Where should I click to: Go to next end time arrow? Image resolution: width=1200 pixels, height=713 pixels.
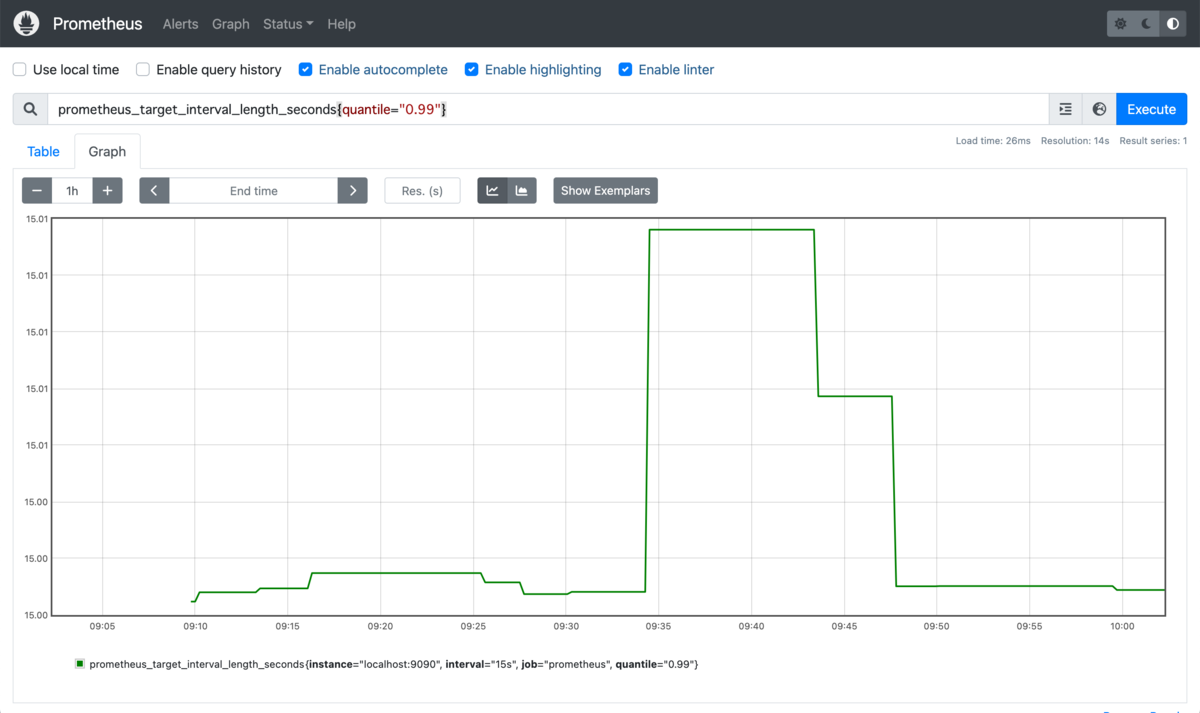(x=353, y=190)
